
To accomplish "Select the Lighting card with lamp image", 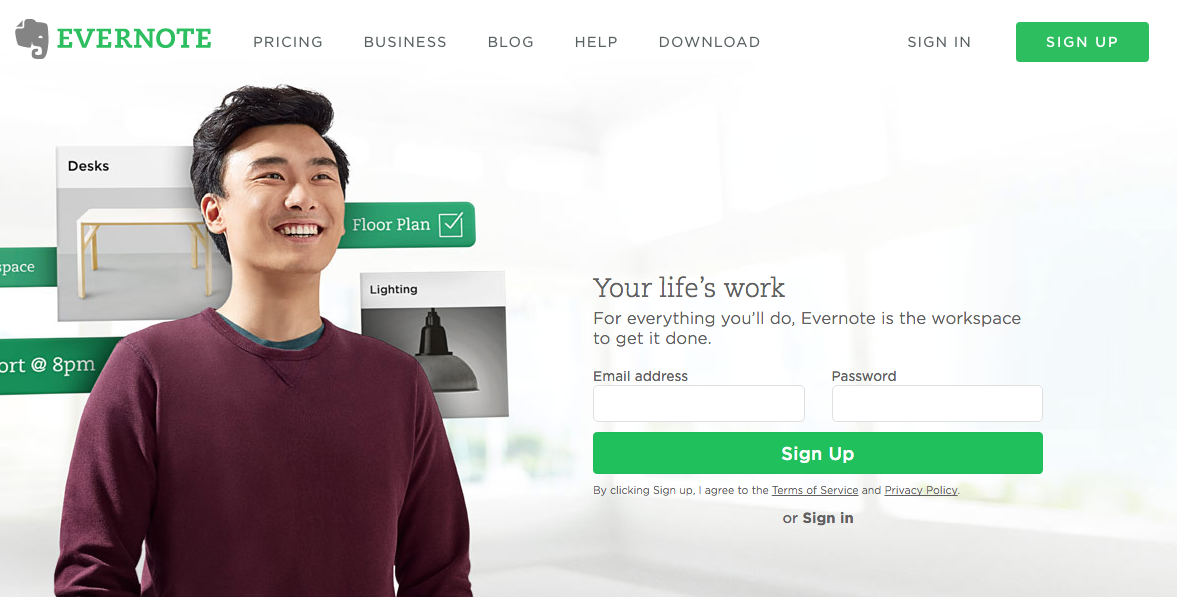I will click(434, 344).
